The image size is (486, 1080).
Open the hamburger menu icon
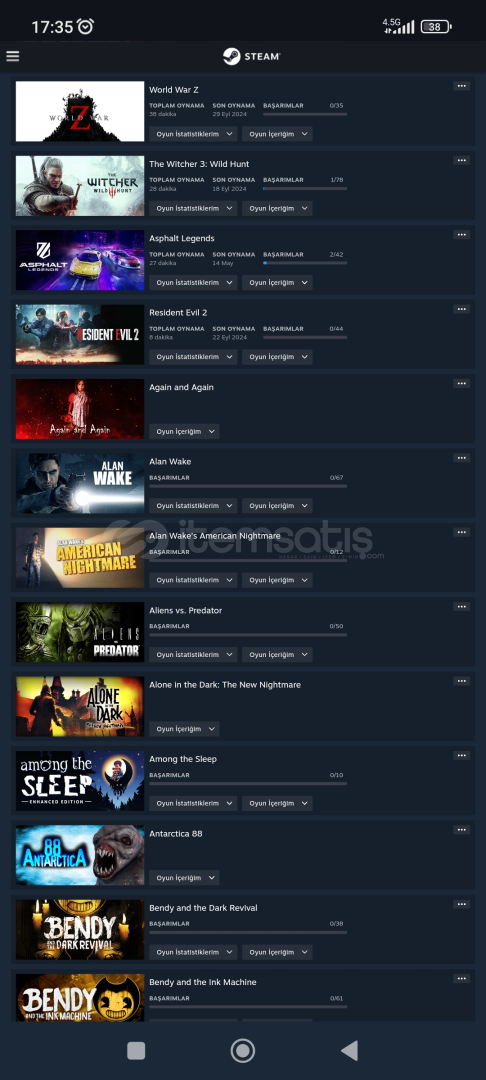coord(12,56)
